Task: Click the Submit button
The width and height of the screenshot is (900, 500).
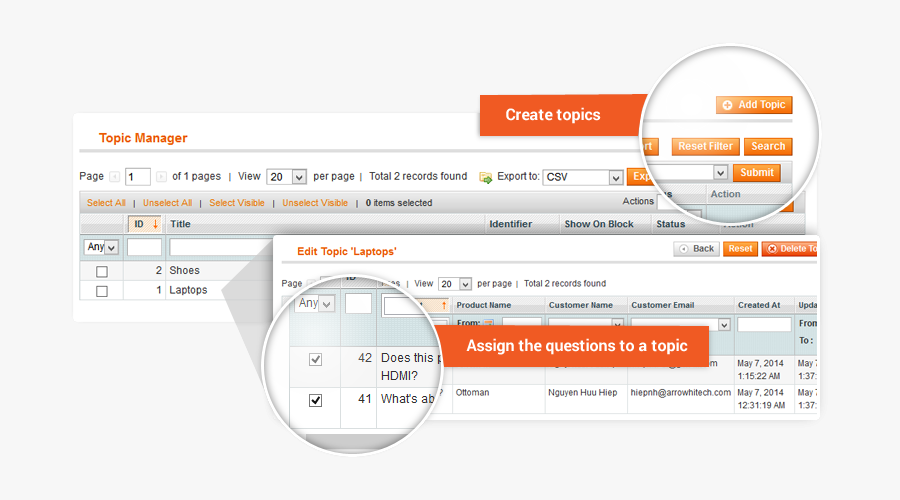Action: click(757, 172)
